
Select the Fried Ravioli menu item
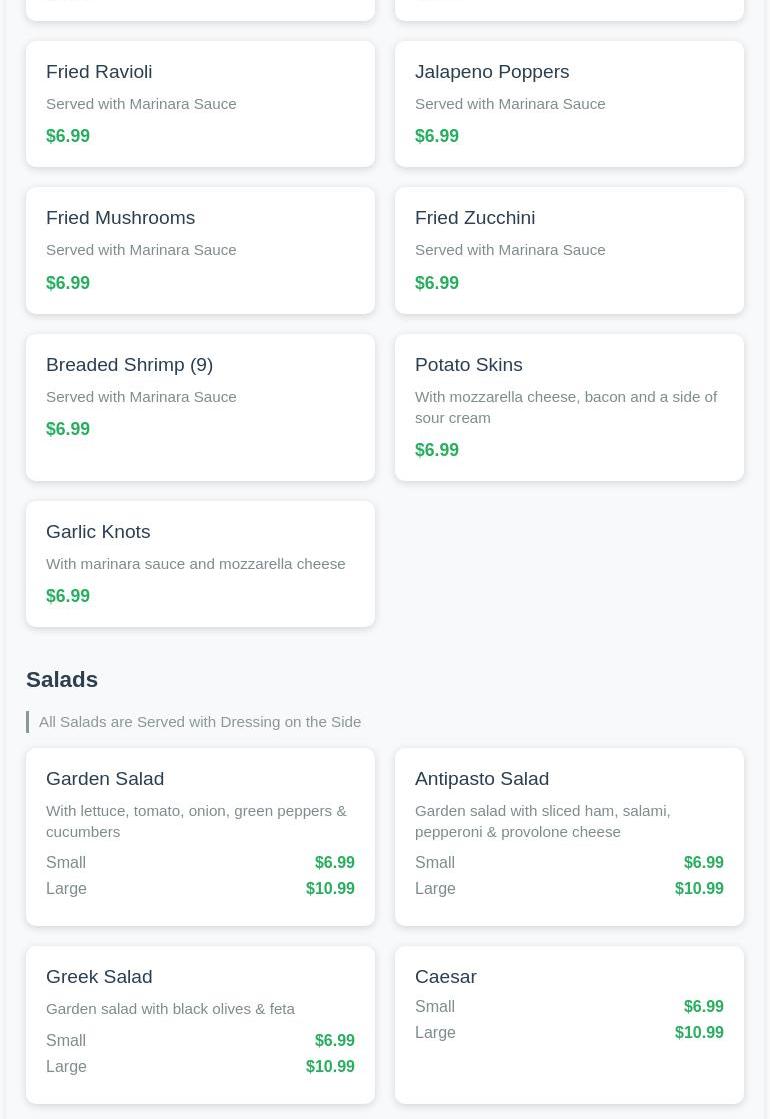coord(99,72)
